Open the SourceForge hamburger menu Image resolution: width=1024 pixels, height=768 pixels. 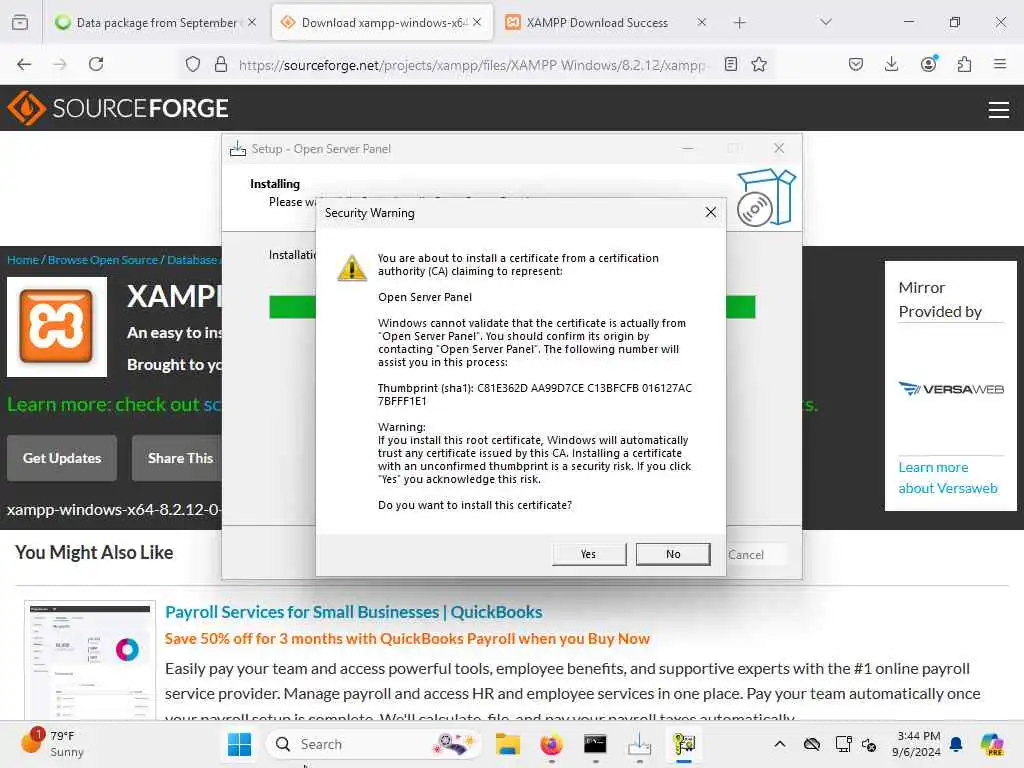click(x=999, y=110)
